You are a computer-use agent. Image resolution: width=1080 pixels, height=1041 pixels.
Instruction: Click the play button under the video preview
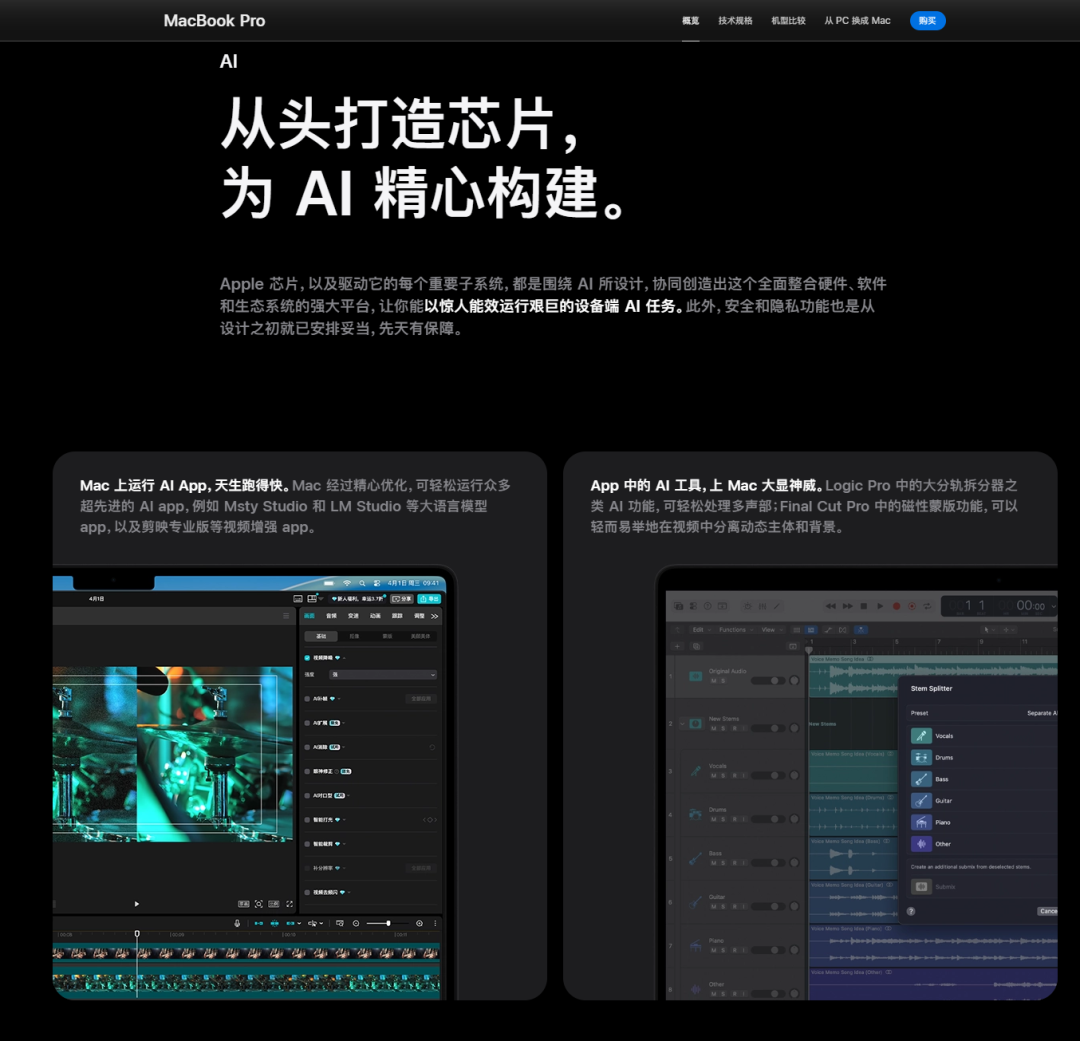pyautogui.click(x=136, y=904)
